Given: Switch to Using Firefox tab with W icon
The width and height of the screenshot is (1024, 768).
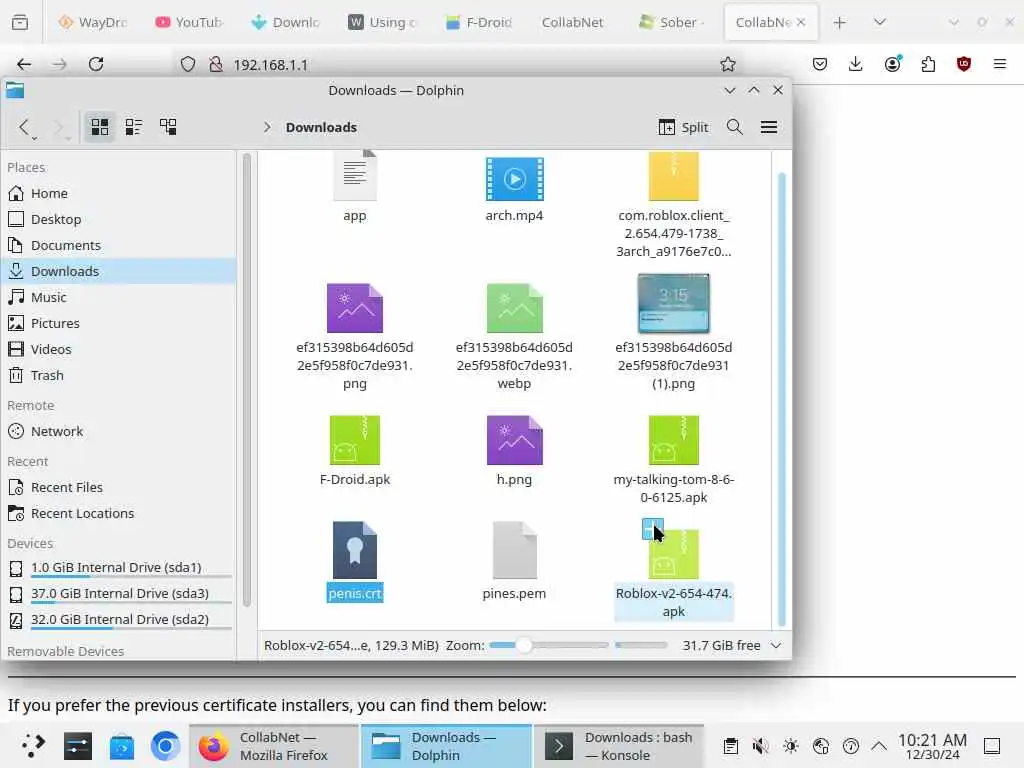Looking at the screenshot, I should (x=382, y=22).
